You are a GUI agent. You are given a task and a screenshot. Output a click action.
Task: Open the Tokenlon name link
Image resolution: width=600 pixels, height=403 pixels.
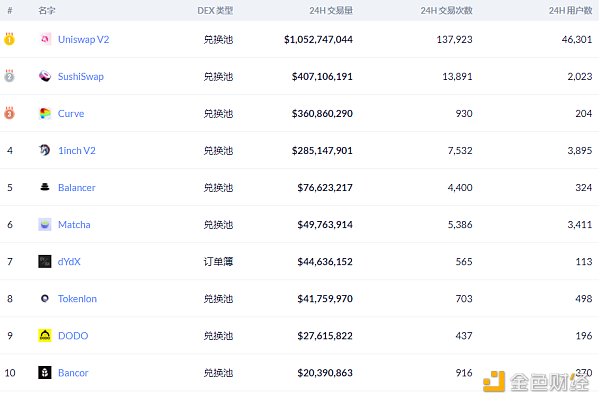79,299
